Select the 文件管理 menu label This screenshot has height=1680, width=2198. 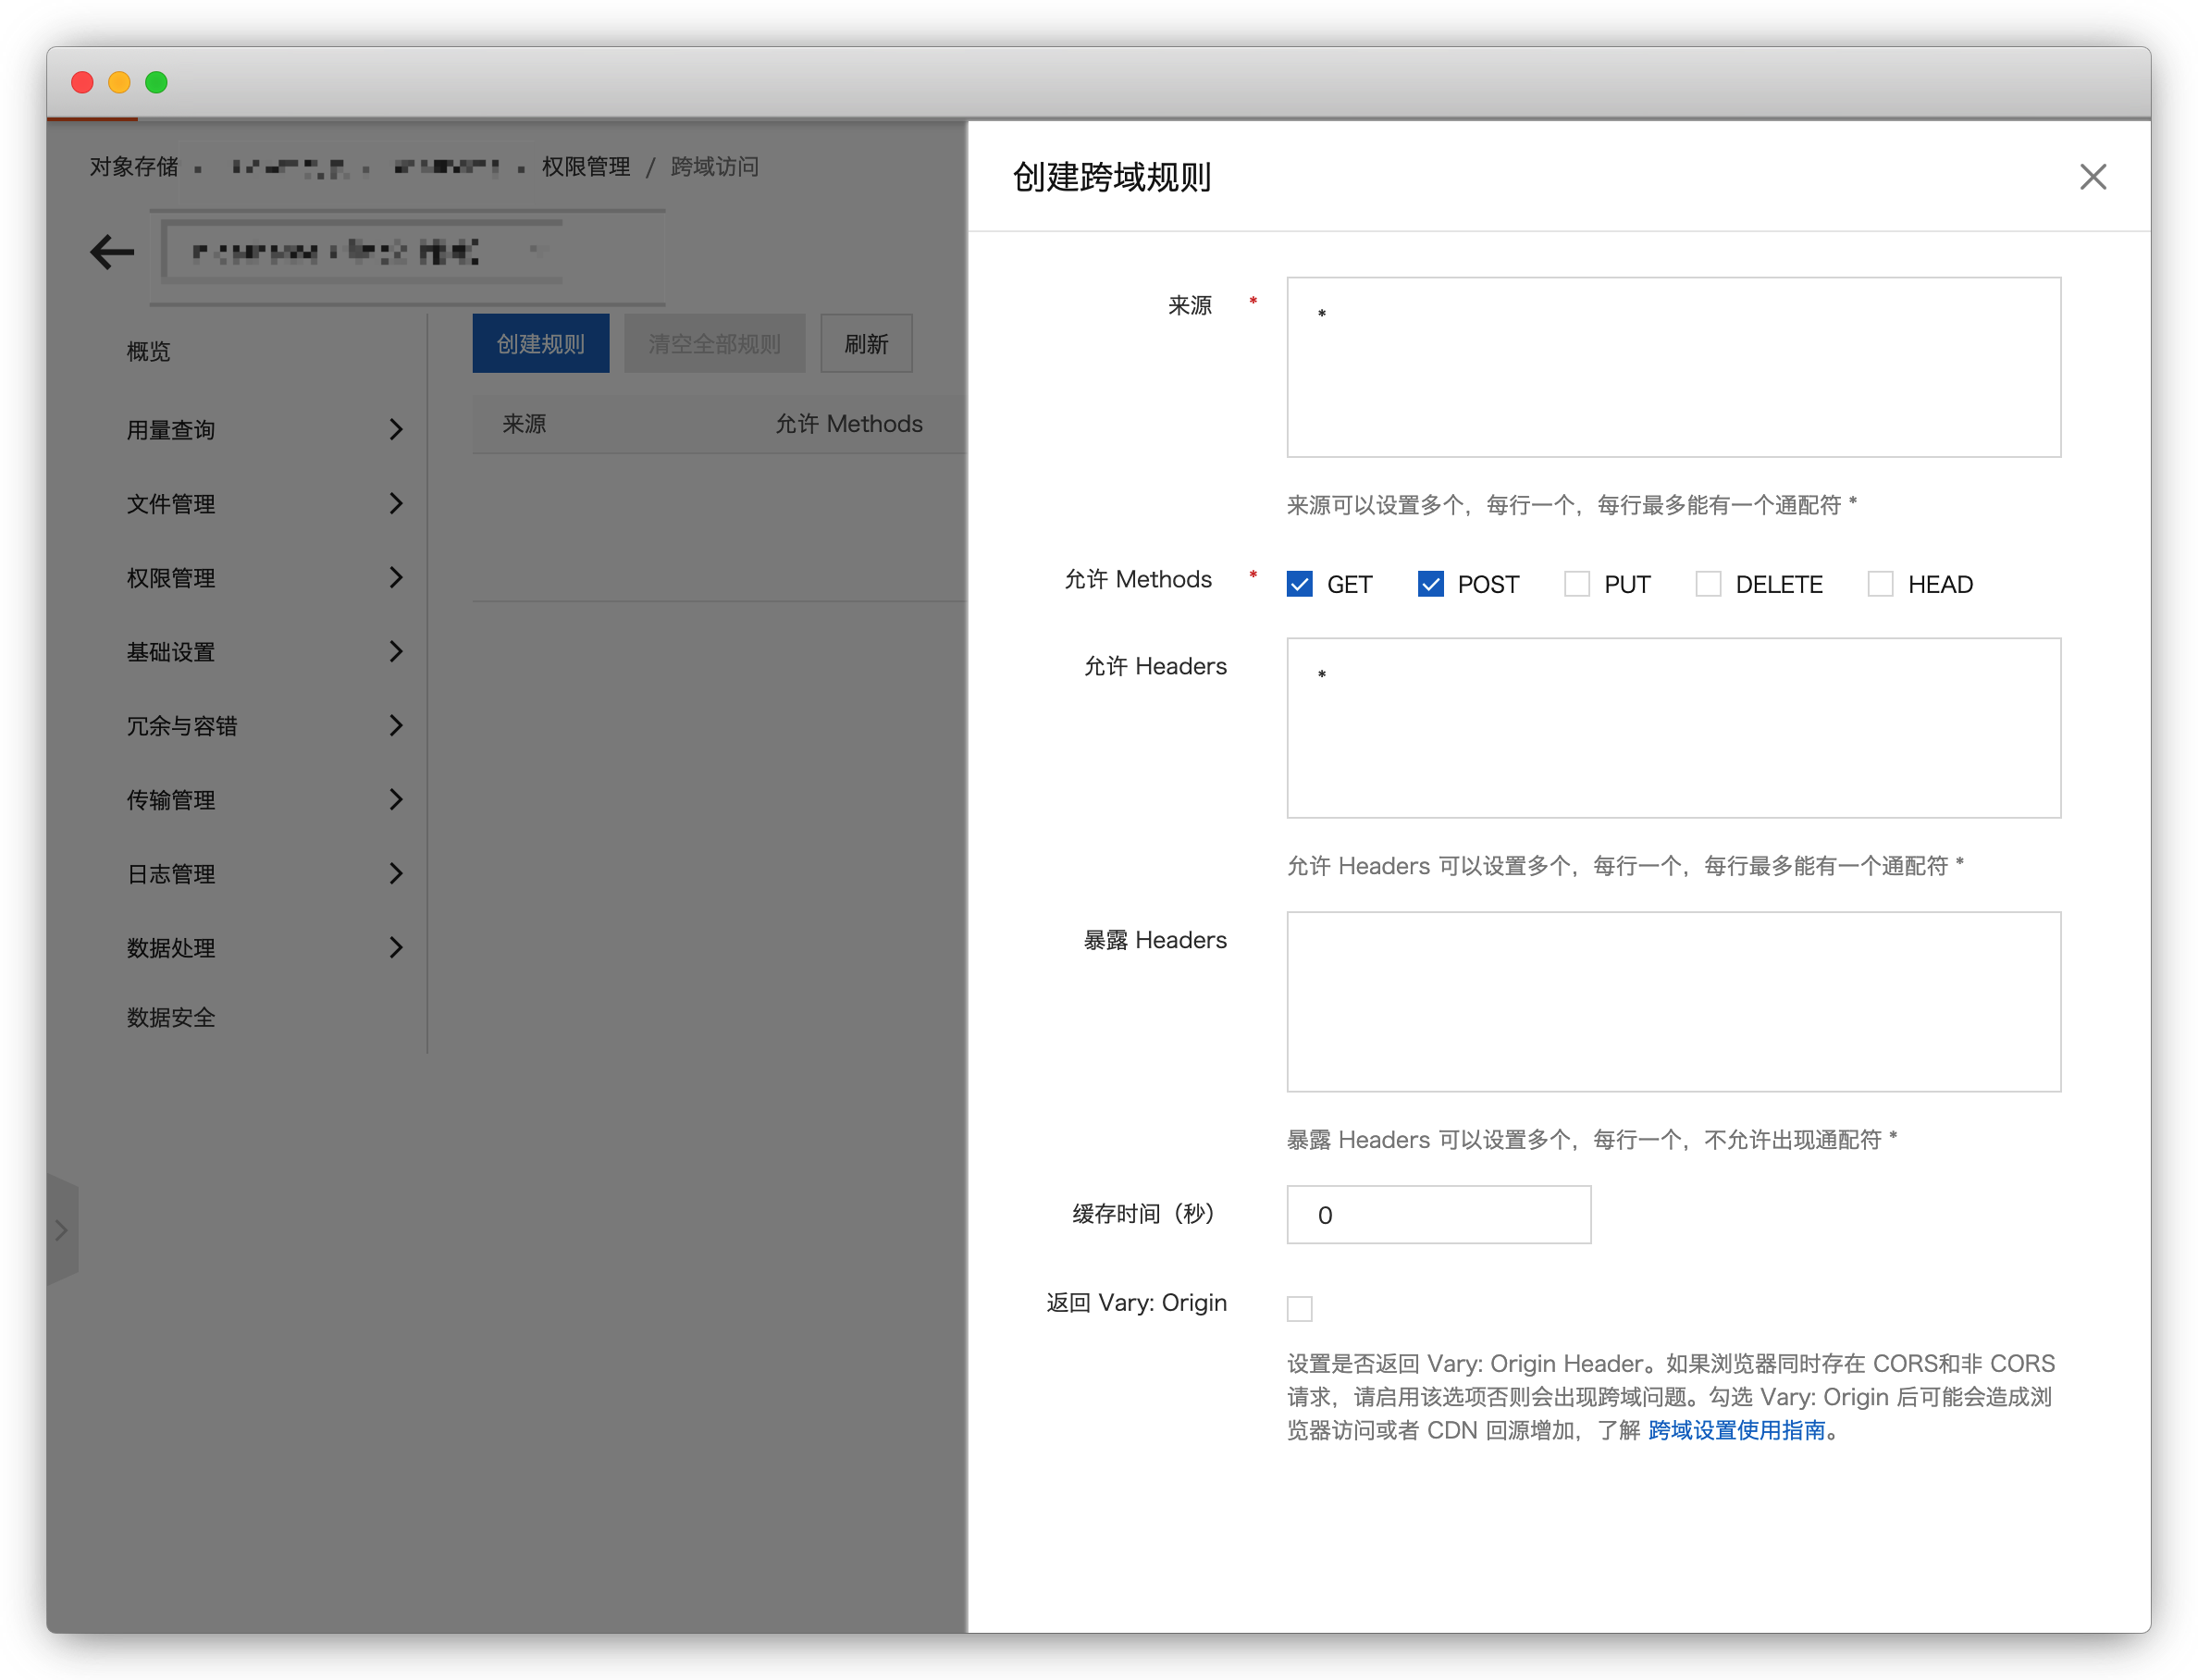[x=171, y=504]
